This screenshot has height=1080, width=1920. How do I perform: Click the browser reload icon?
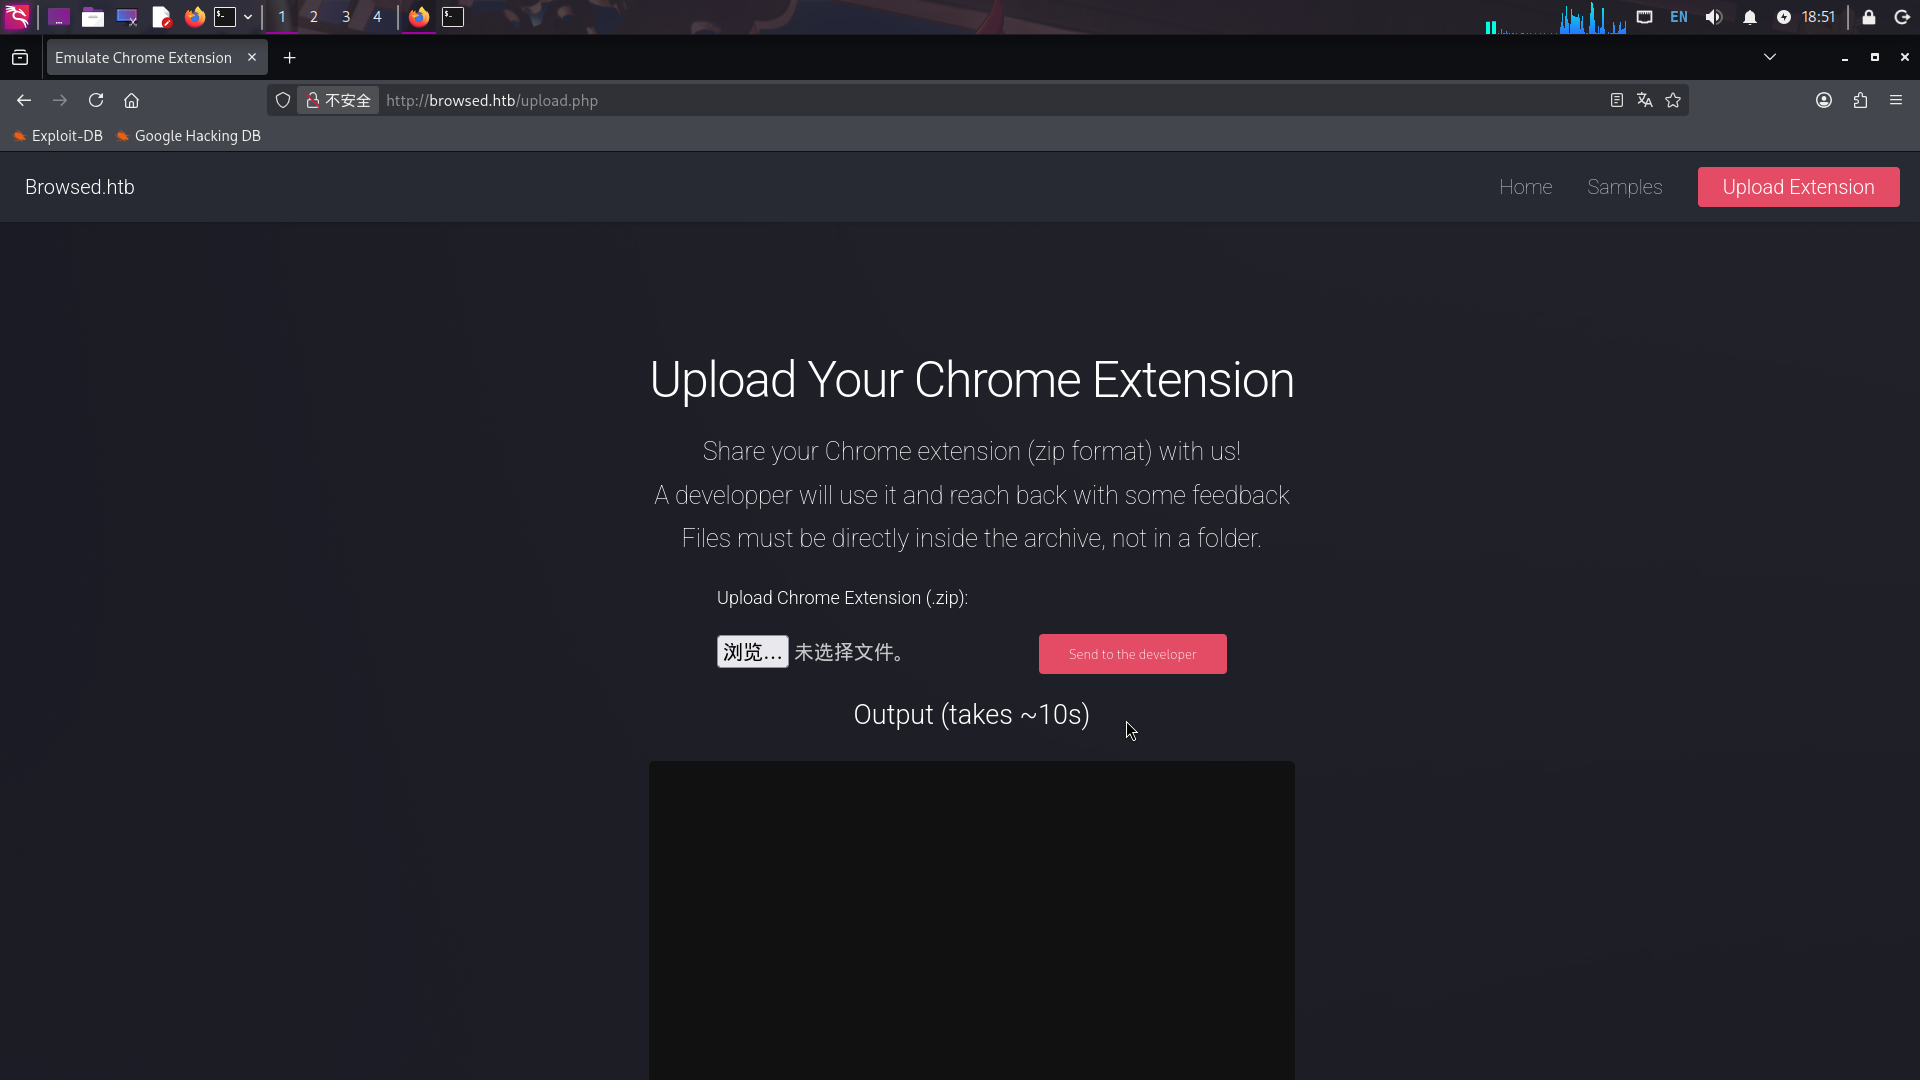pyautogui.click(x=96, y=100)
